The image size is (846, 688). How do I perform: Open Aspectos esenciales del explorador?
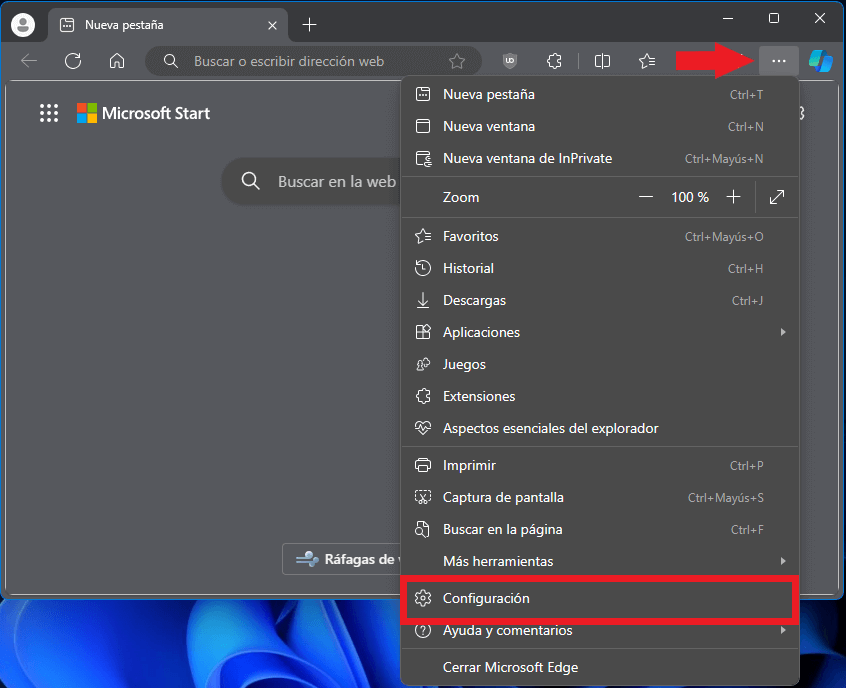point(600,428)
